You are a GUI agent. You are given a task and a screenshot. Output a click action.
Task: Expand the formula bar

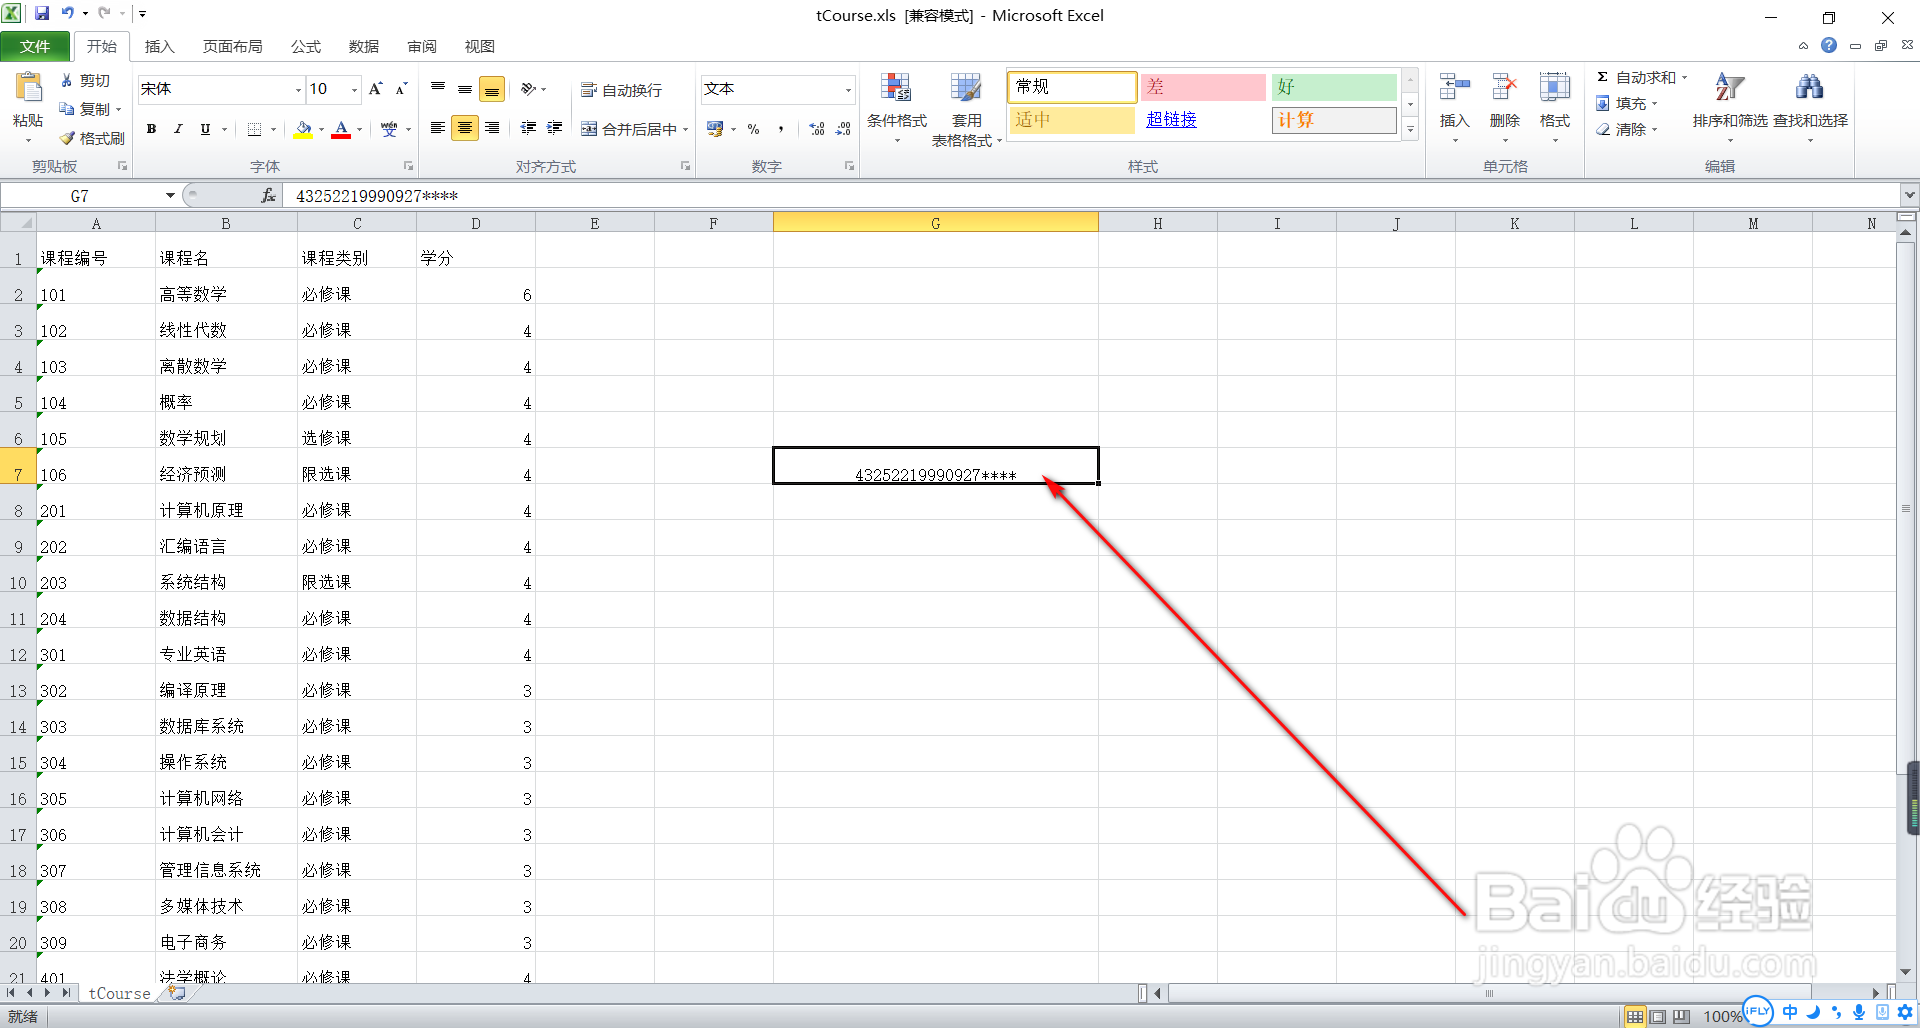click(1909, 195)
